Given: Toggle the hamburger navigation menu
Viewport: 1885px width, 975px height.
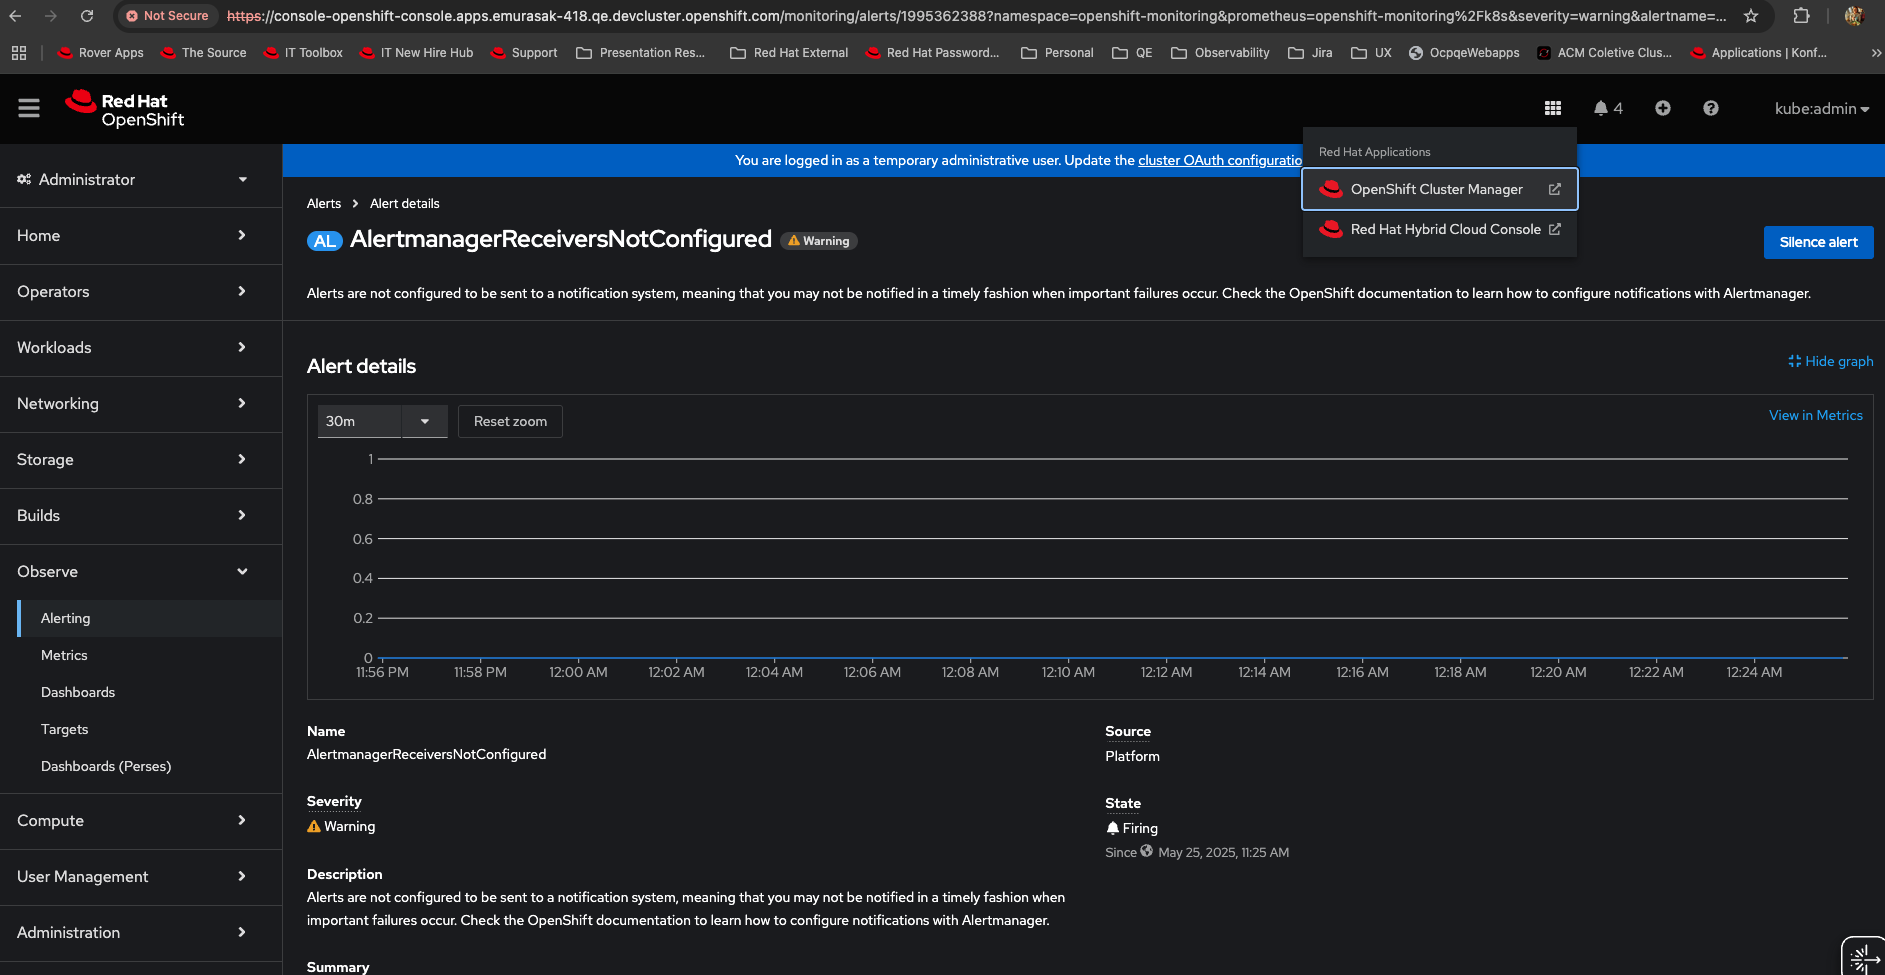Looking at the screenshot, I should [29, 108].
